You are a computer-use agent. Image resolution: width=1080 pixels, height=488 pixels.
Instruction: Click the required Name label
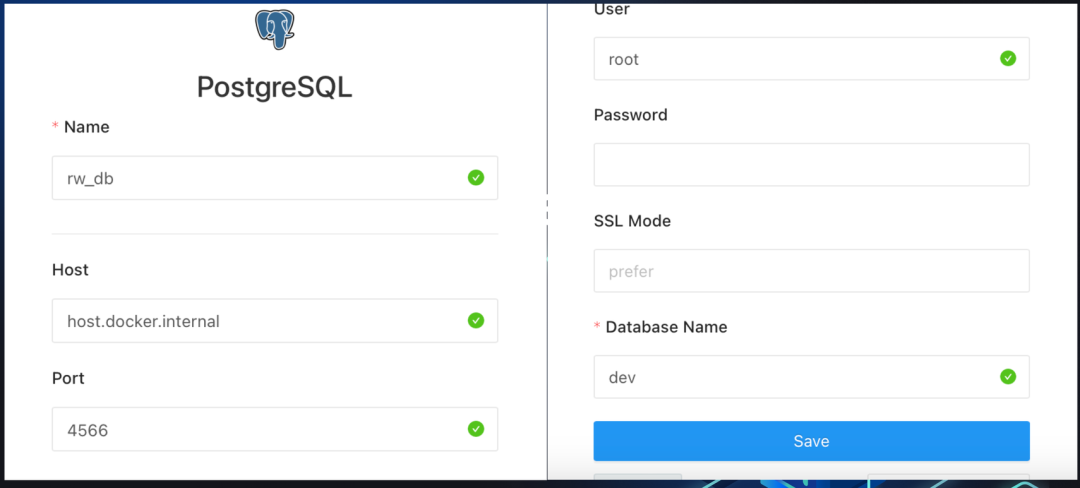click(86, 127)
